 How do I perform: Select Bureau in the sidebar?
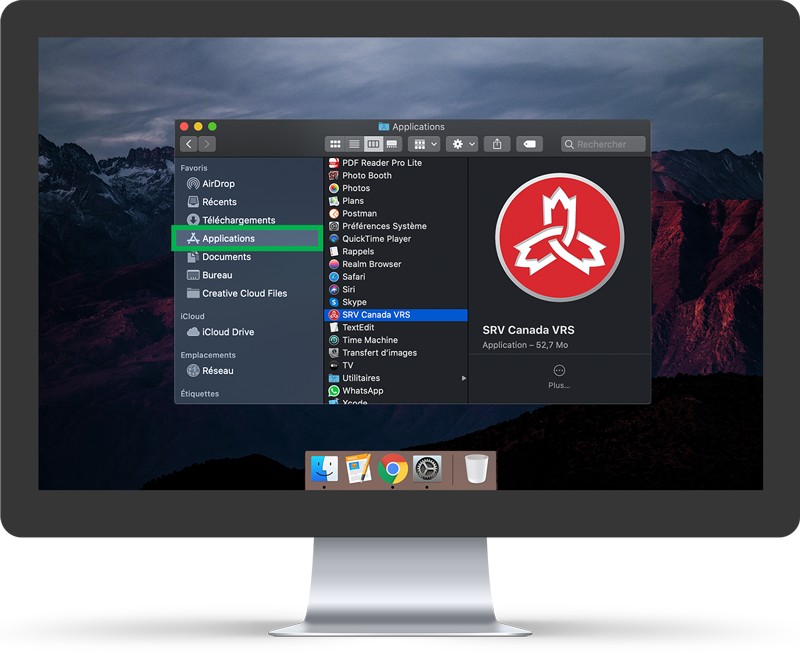(248, 275)
